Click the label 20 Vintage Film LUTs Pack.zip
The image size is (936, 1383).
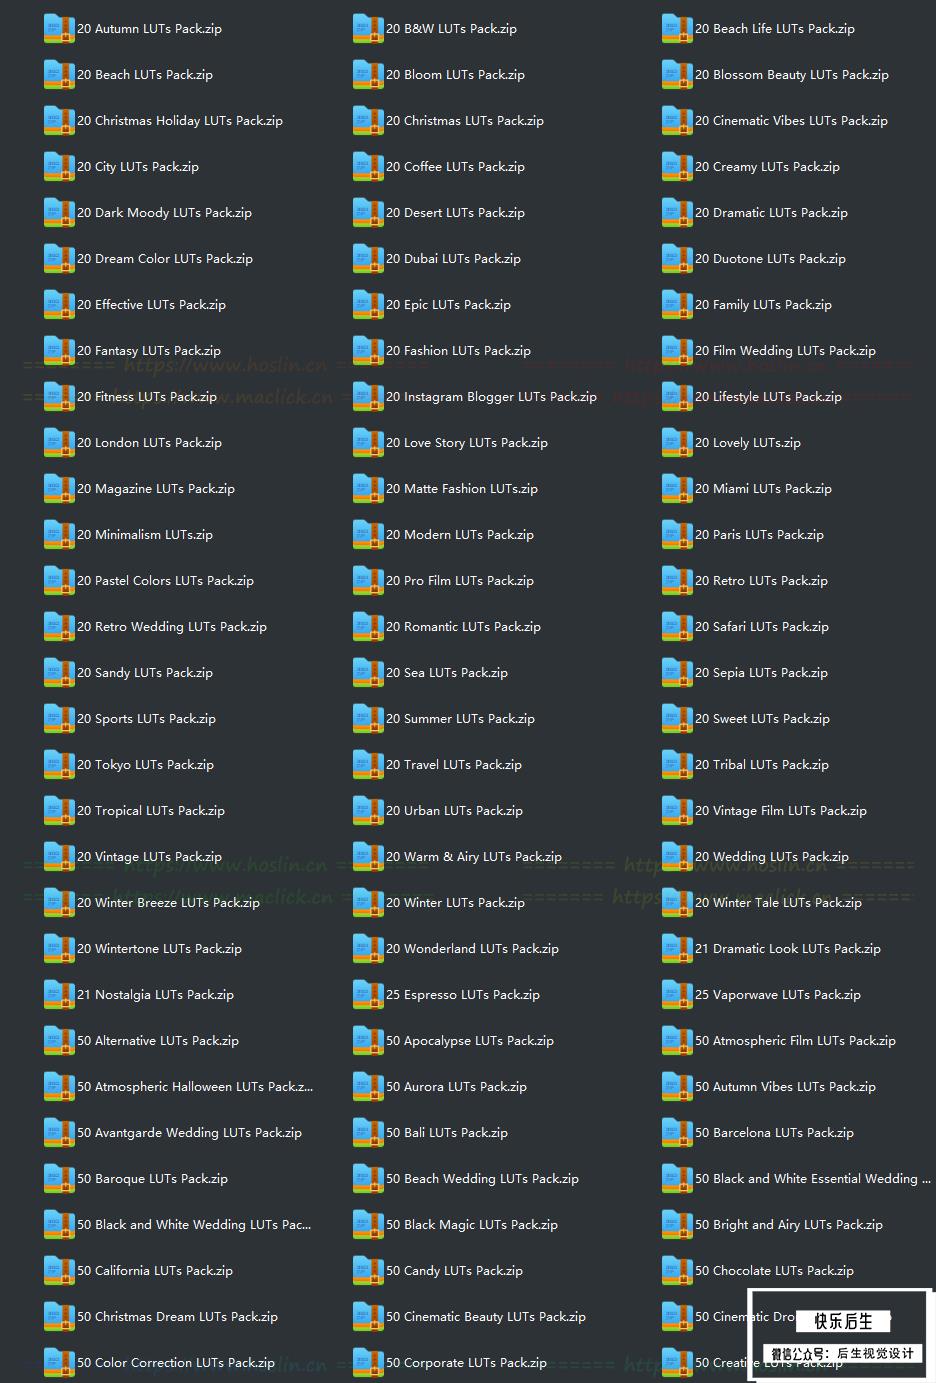(x=781, y=811)
